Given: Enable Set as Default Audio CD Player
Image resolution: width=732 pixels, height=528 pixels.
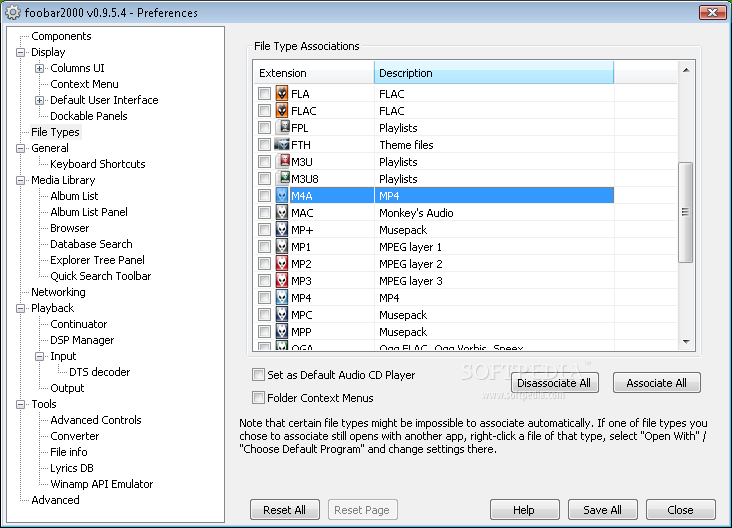Looking at the screenshot, I should tap(258, 374).
